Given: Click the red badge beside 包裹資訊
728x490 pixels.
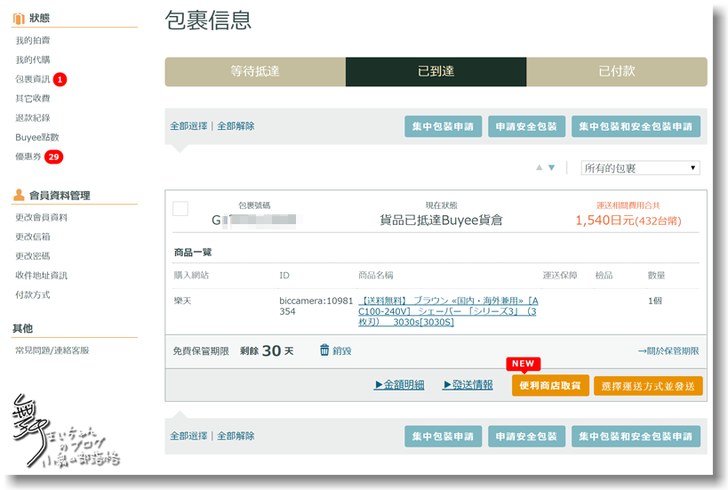Looking at the screenshot, I should click(60, 79).
